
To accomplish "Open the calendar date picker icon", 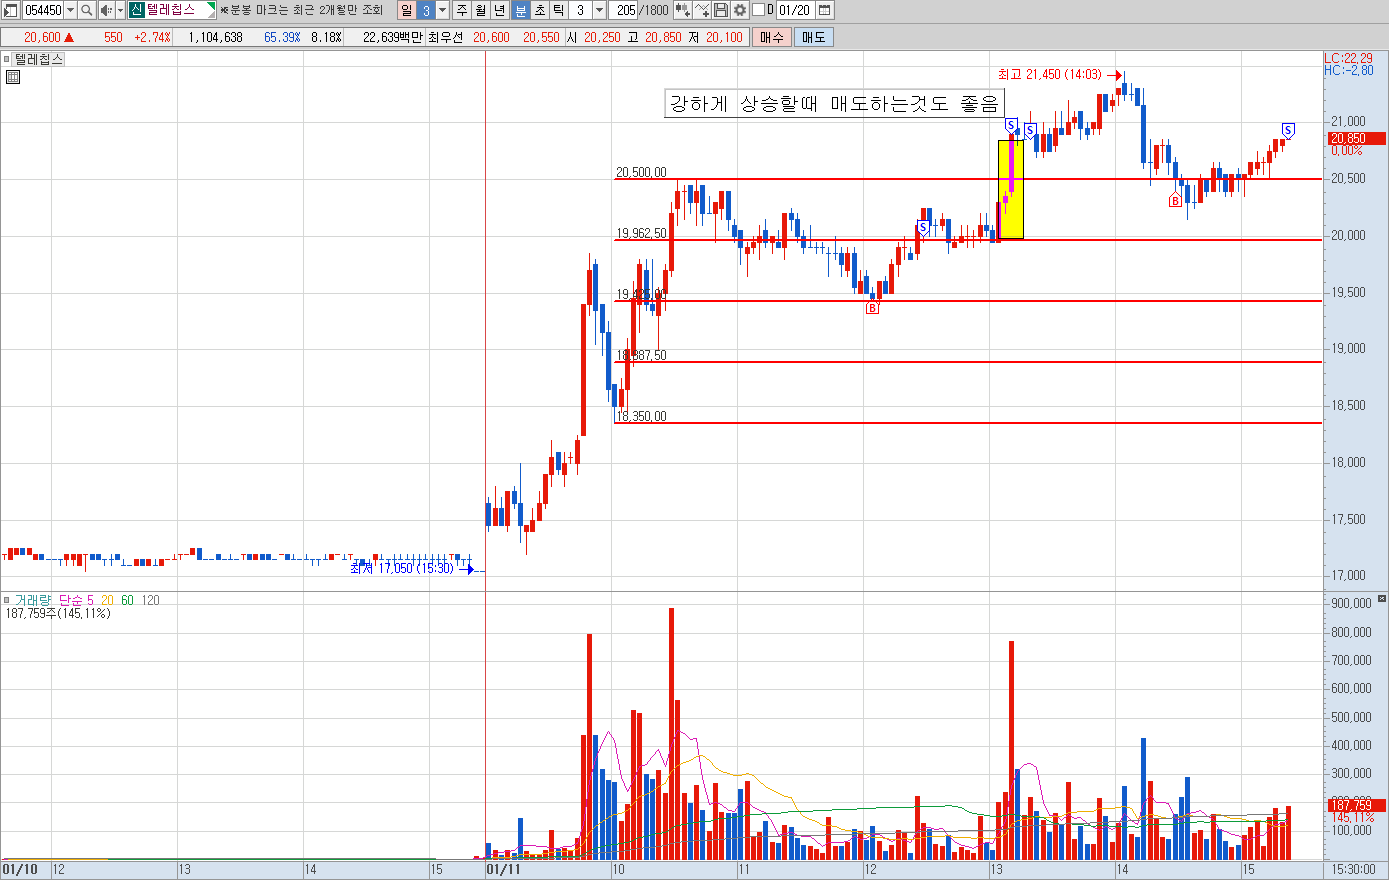I will pyautogui.click(x=824, y=10).
